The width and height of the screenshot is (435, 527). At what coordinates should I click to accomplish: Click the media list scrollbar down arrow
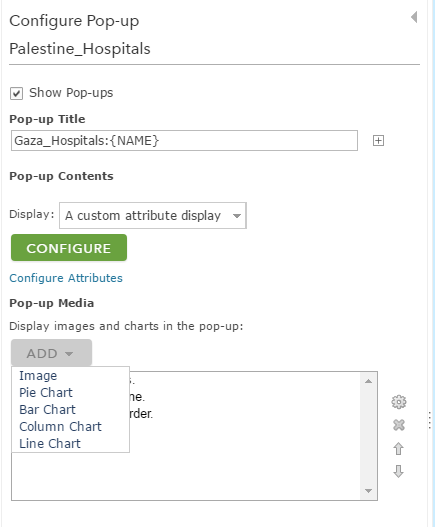pyautogui.click(x=368, y=491)
